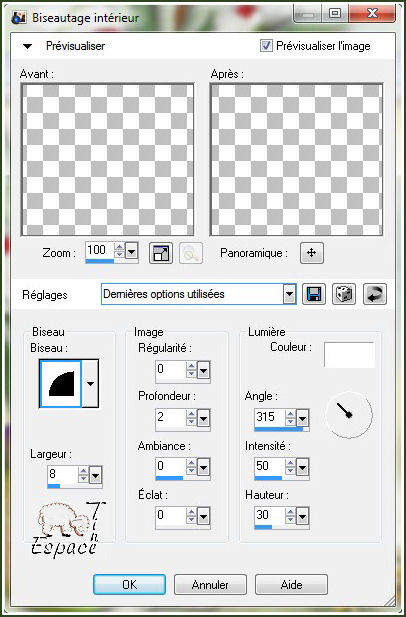This screenshot has height=617, width=406.
Task: Click the fit preview to window icon
Action: [x=161, y=253]
